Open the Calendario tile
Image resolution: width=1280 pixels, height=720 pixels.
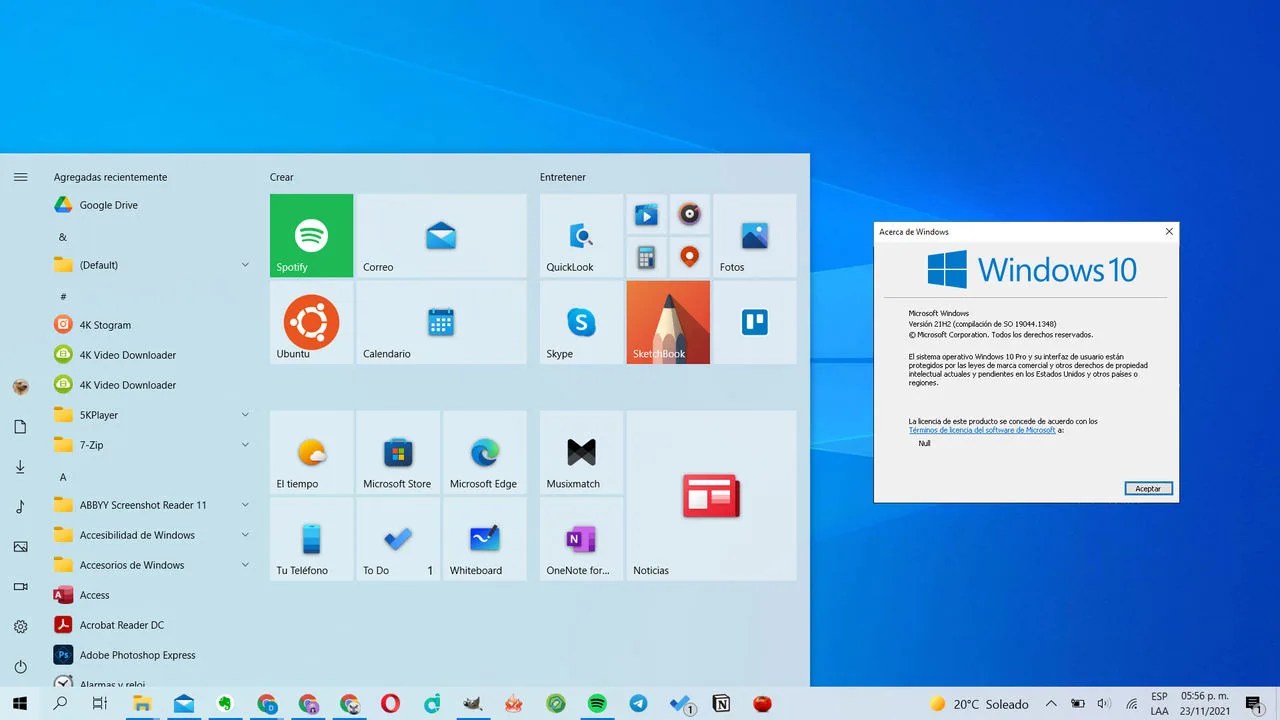pyautogui.click(x=441, y=322)
